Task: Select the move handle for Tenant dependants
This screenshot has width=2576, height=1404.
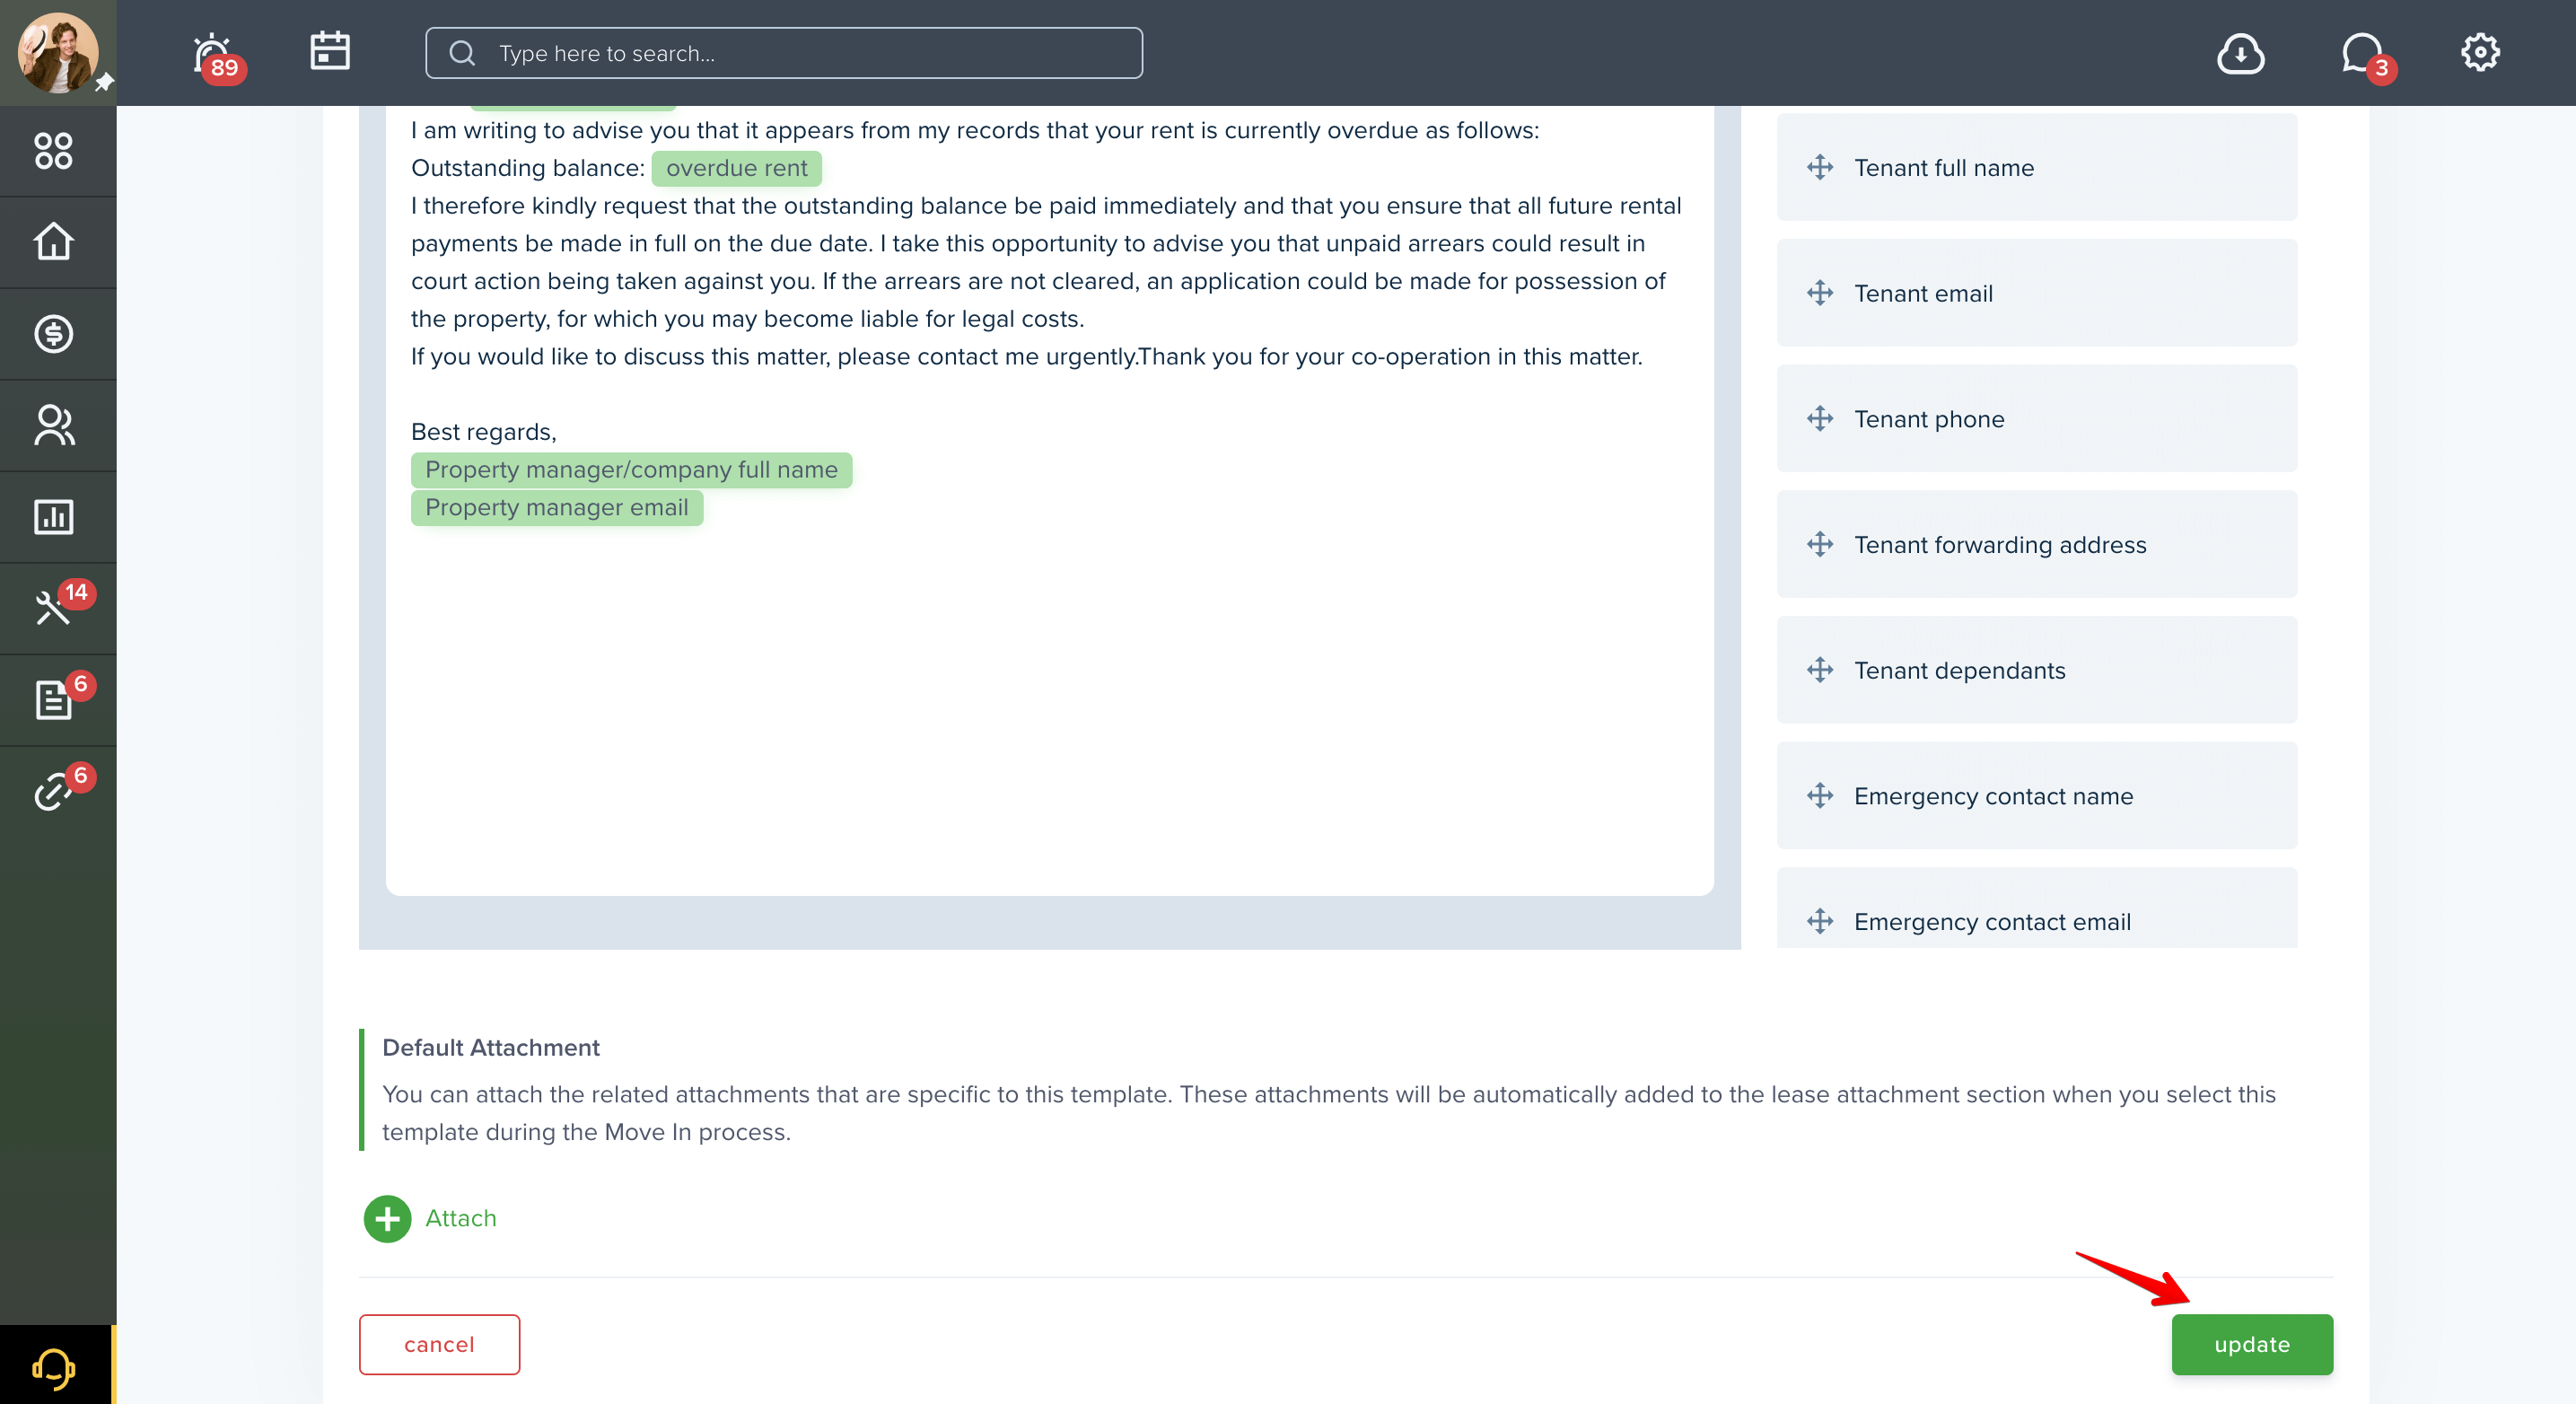Action: pos(1820,670)
